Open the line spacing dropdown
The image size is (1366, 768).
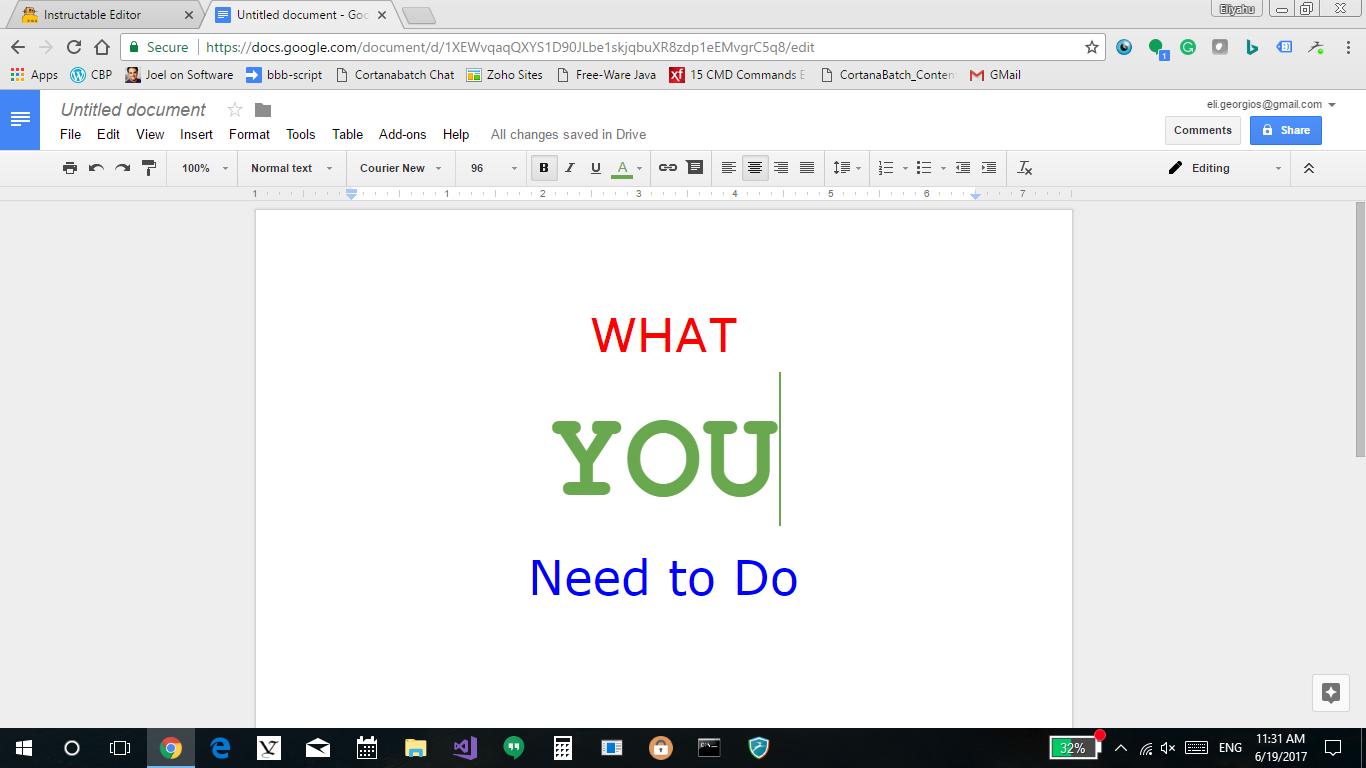pyautogui.click(x=847, y=168)
